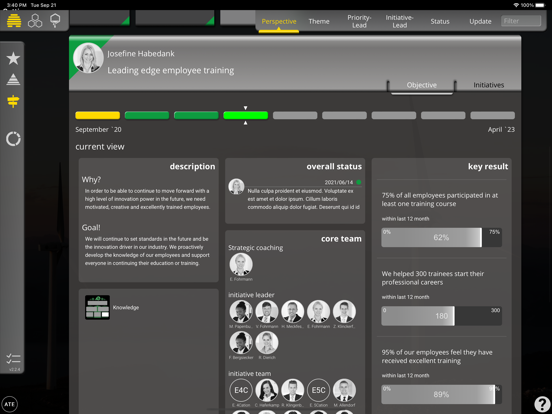Select R. Klingenb.. initiative team avatar
Viewport: 552px width, 414px height.
pyautogui.click(x=293, y=390)
